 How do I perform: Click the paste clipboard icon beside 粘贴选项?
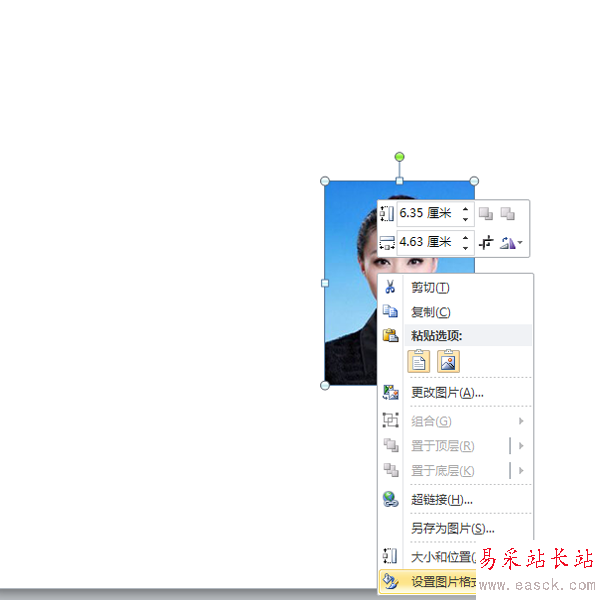pyautogui.click(x=390, y=335)
